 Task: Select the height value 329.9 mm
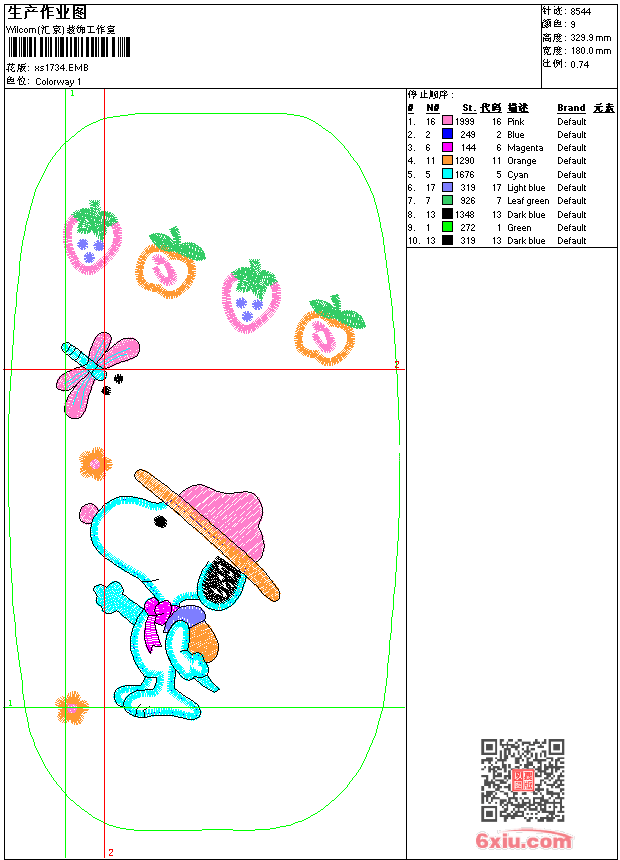pyautogui.click(x=590, y=38)
